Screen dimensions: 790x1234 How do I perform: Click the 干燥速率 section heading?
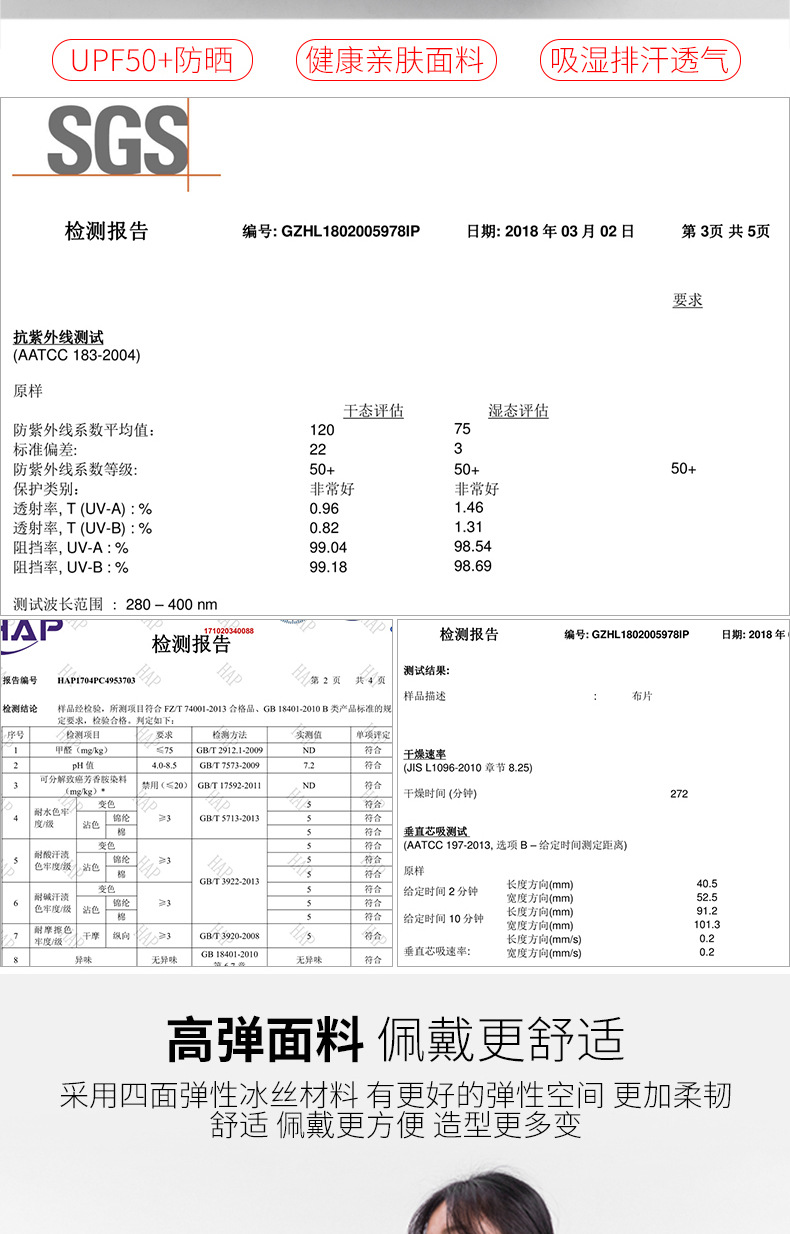tap(425, 754)
